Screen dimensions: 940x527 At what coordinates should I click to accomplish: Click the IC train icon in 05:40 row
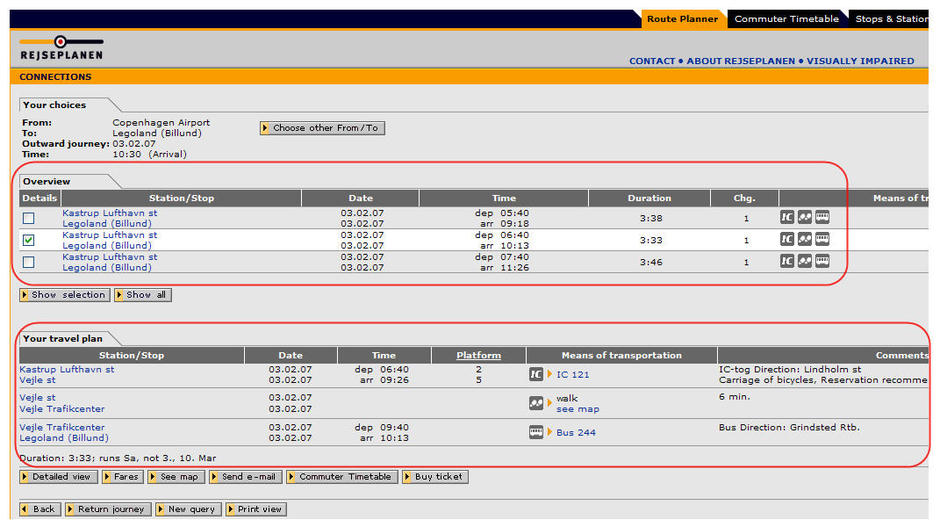[x=787, y=217]
